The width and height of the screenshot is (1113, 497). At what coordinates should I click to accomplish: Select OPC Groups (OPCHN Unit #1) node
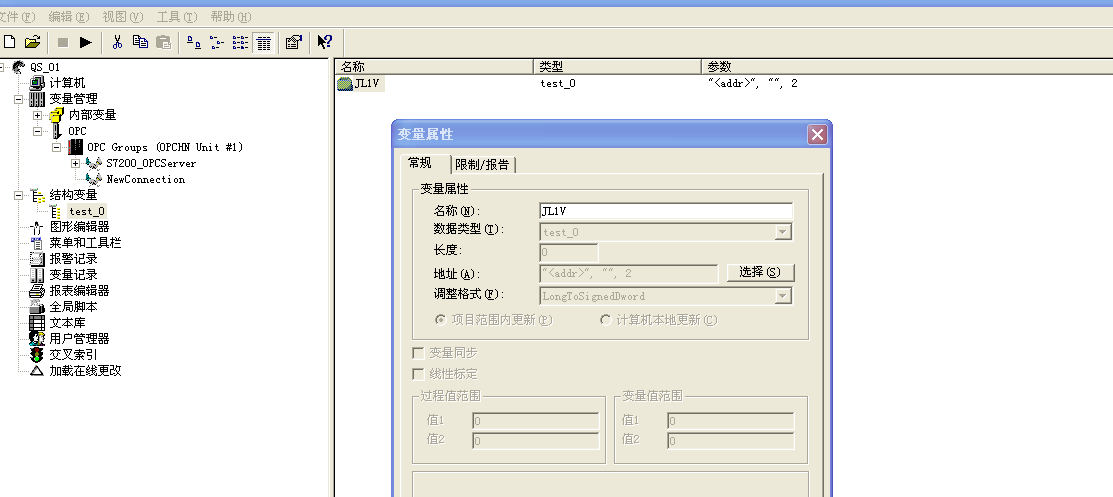click(x=165, y=147)
